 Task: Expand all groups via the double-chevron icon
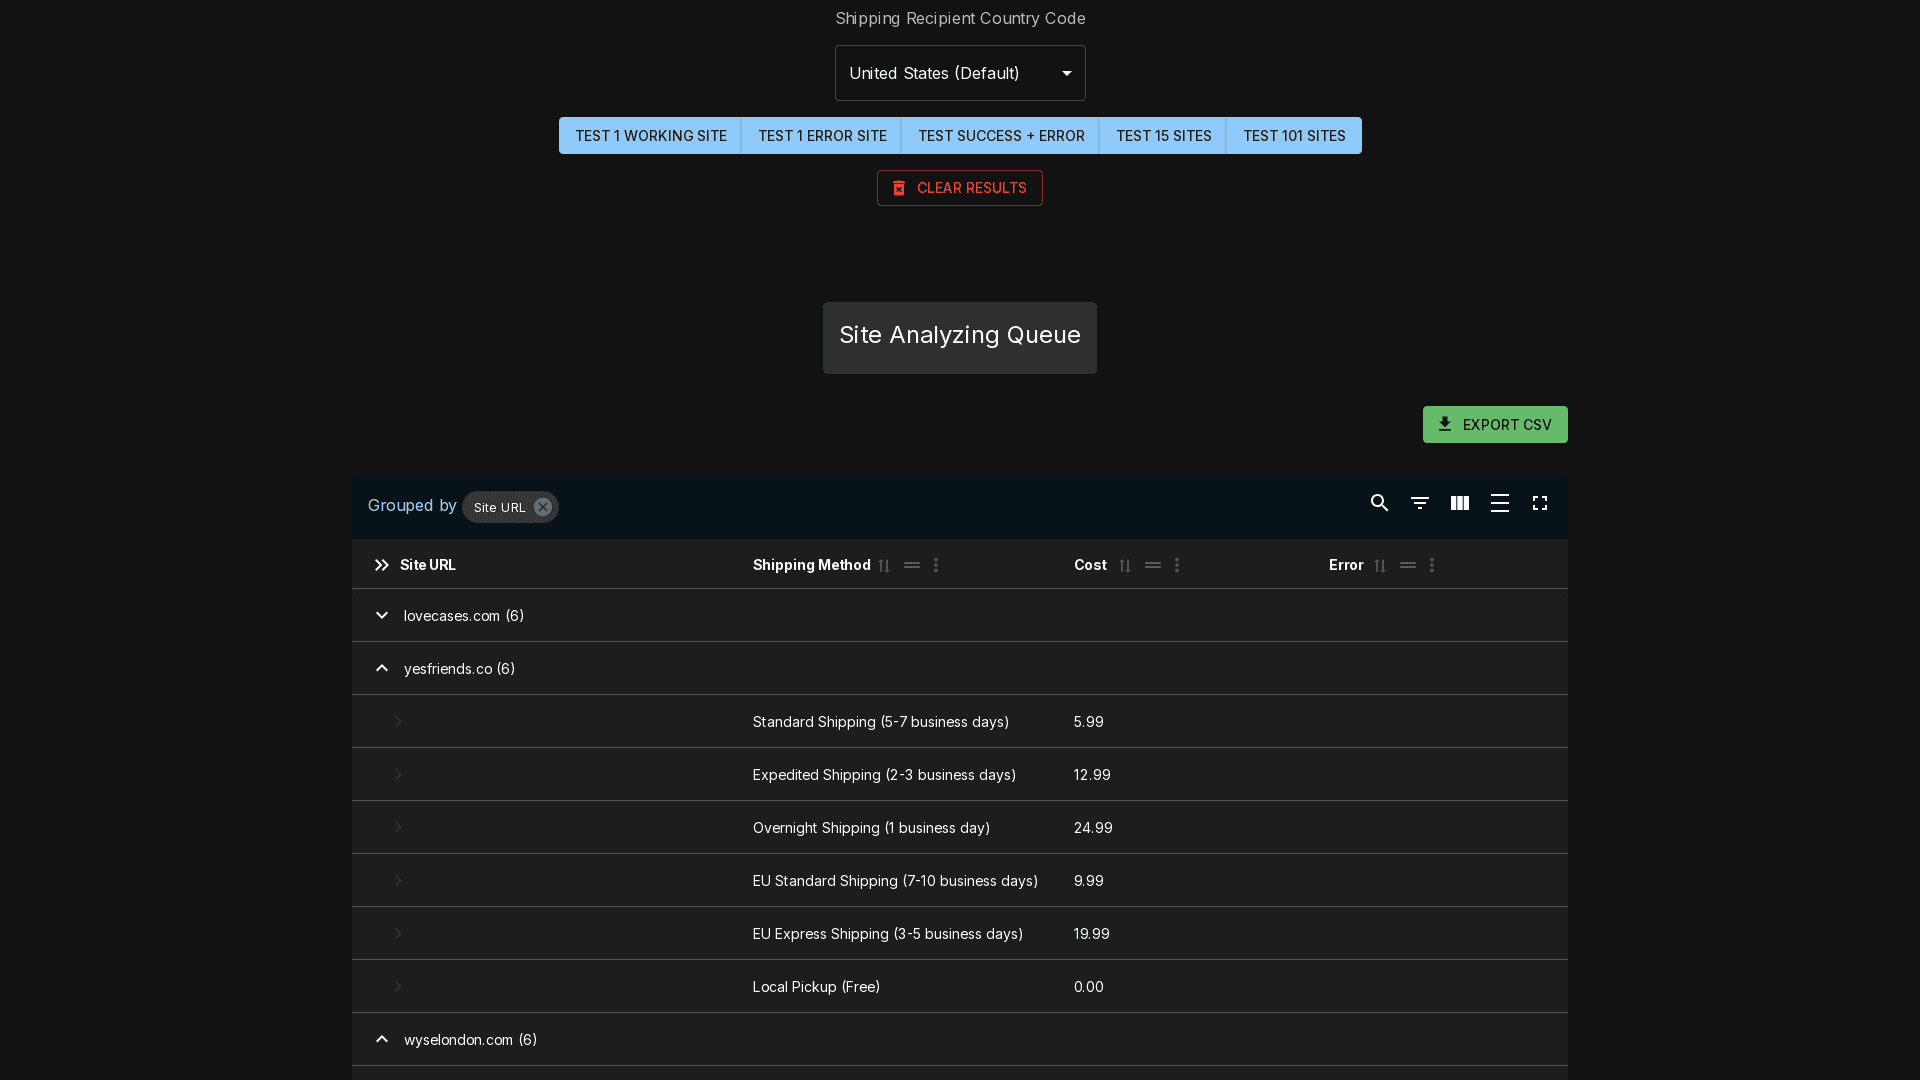pyautogui.click(x=382, y=566)
